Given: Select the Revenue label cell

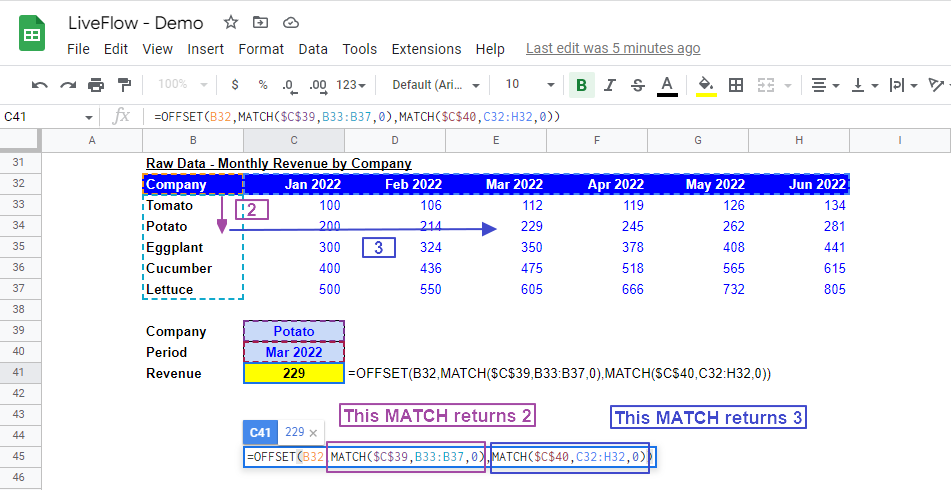Looking at the screenshot, I should [x=193, y=373].
